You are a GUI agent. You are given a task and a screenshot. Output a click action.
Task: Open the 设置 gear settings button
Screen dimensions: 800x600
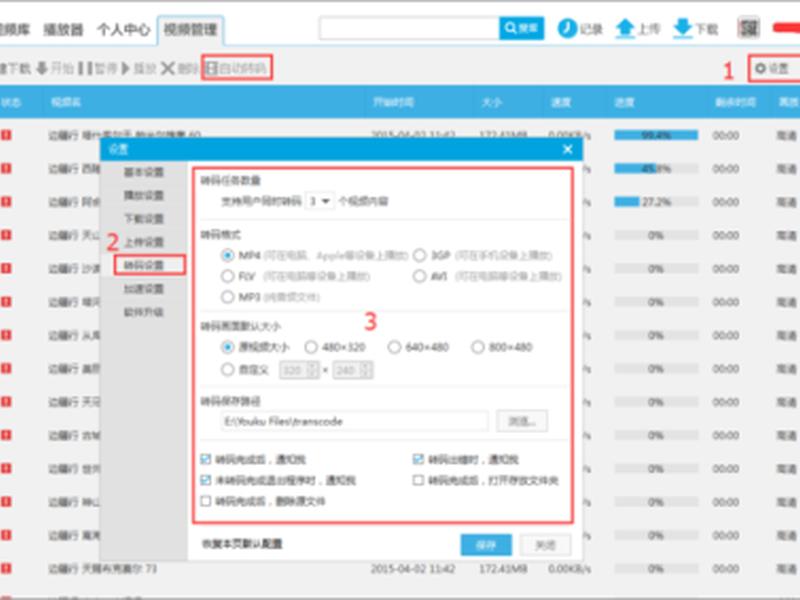(x=772, y=68)
